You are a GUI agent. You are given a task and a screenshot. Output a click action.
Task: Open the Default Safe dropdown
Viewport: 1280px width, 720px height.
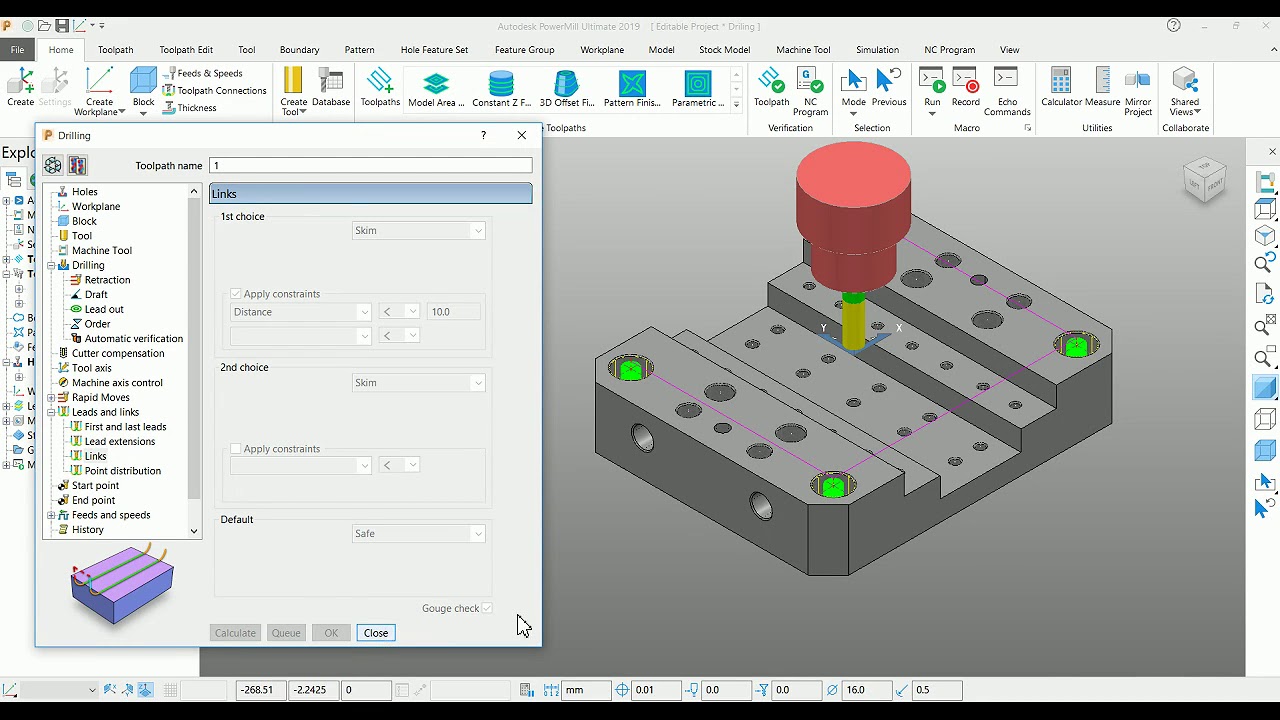[418, 534]
